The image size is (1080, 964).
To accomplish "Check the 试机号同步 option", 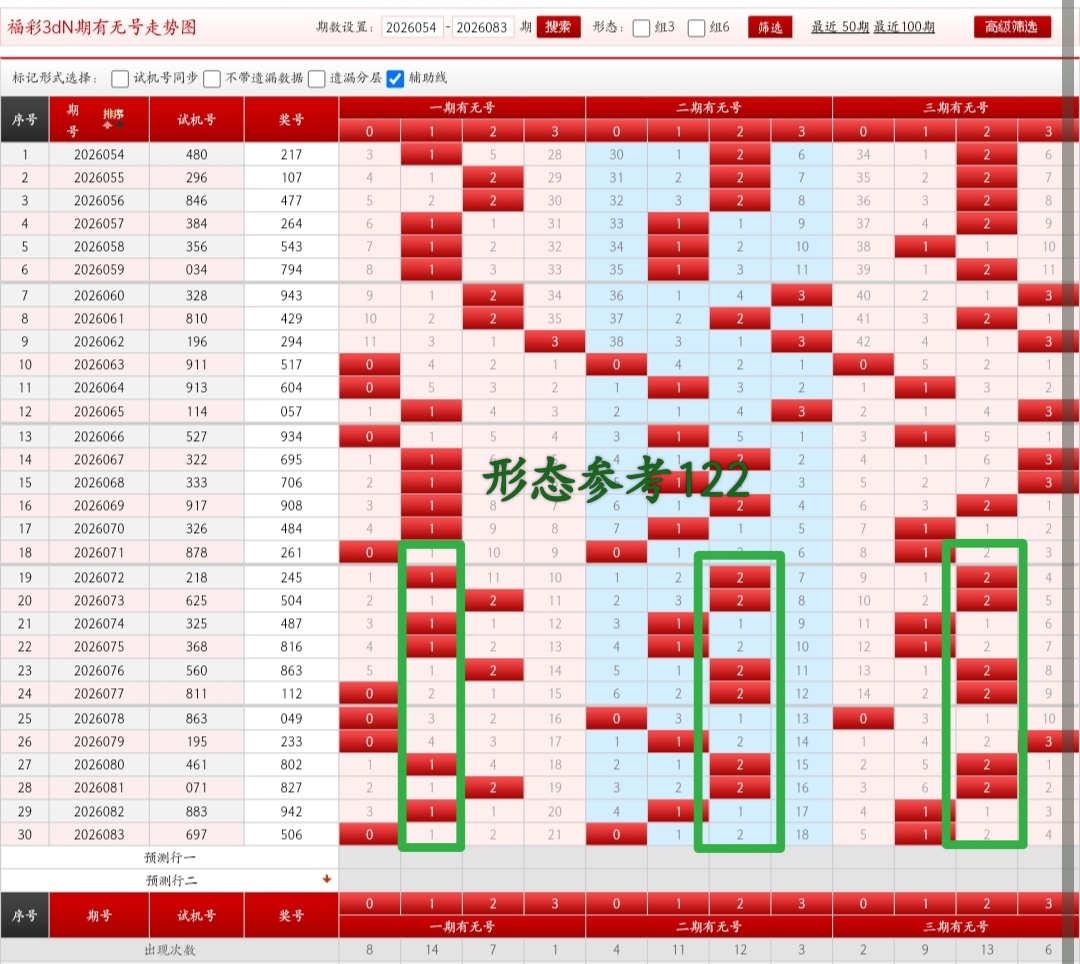I will tap(120, 78).
